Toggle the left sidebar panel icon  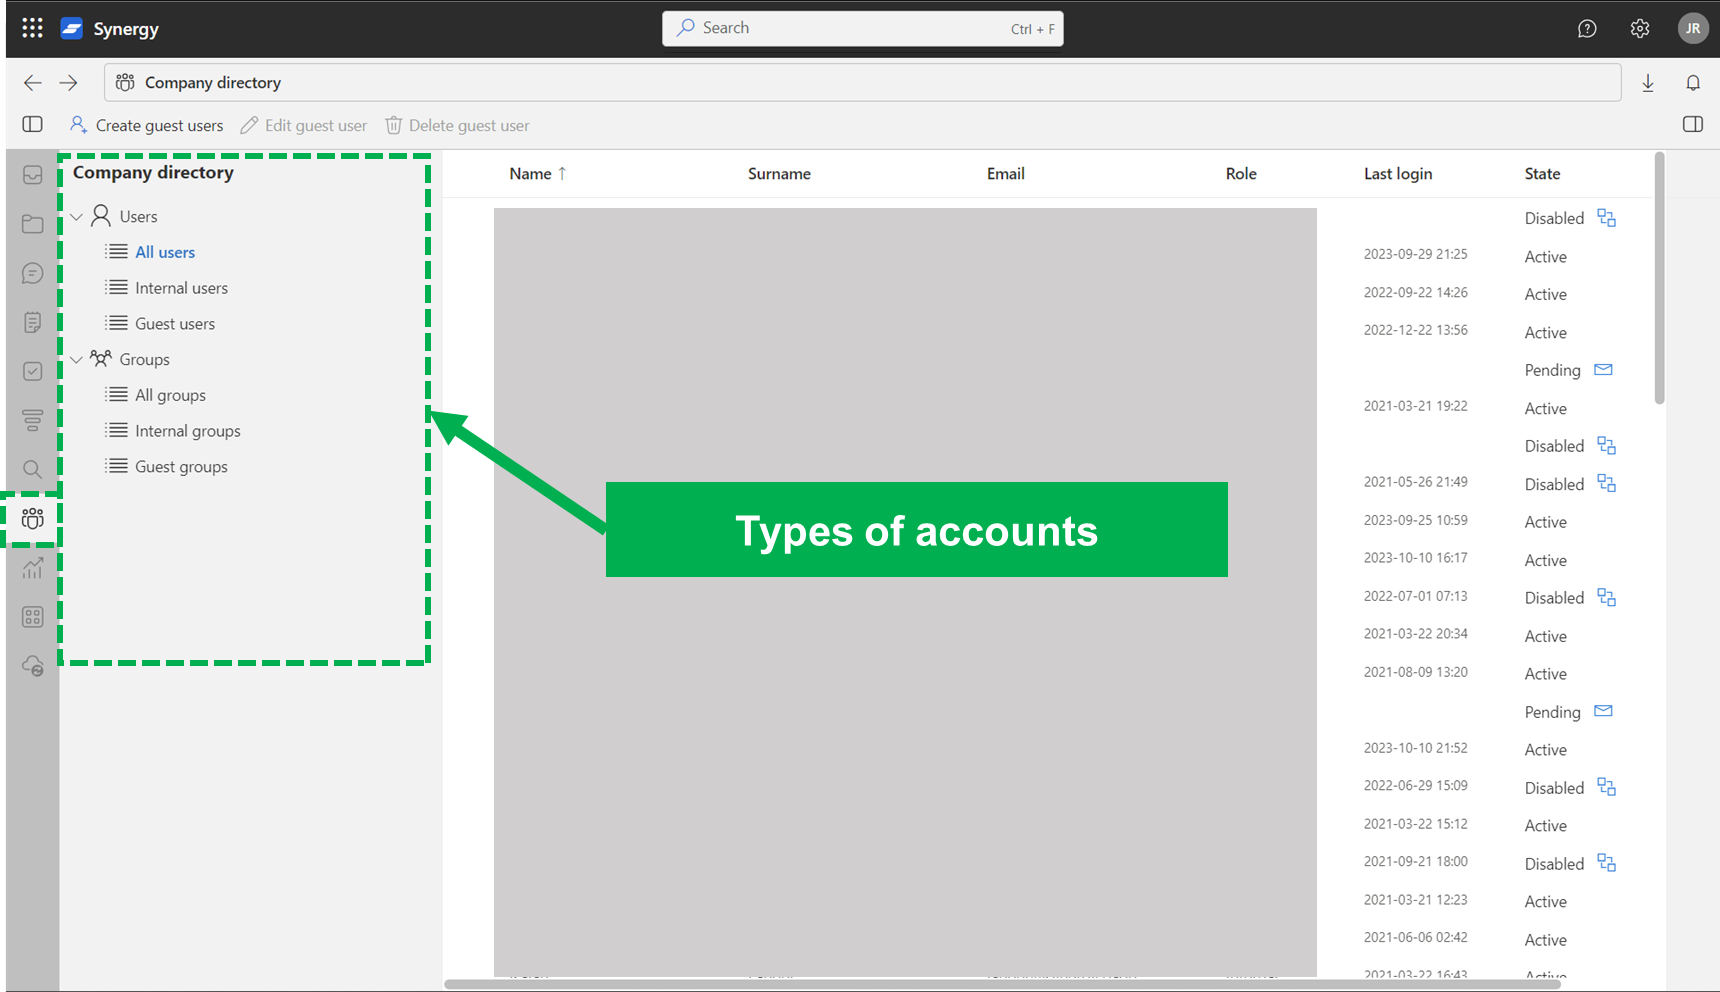click(32, 125)
